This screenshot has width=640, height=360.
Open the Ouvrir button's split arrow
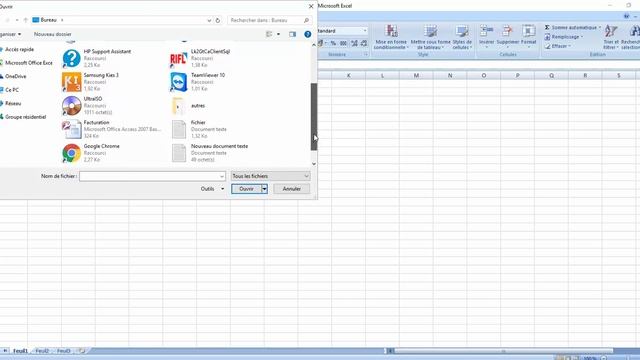[264, 189]
